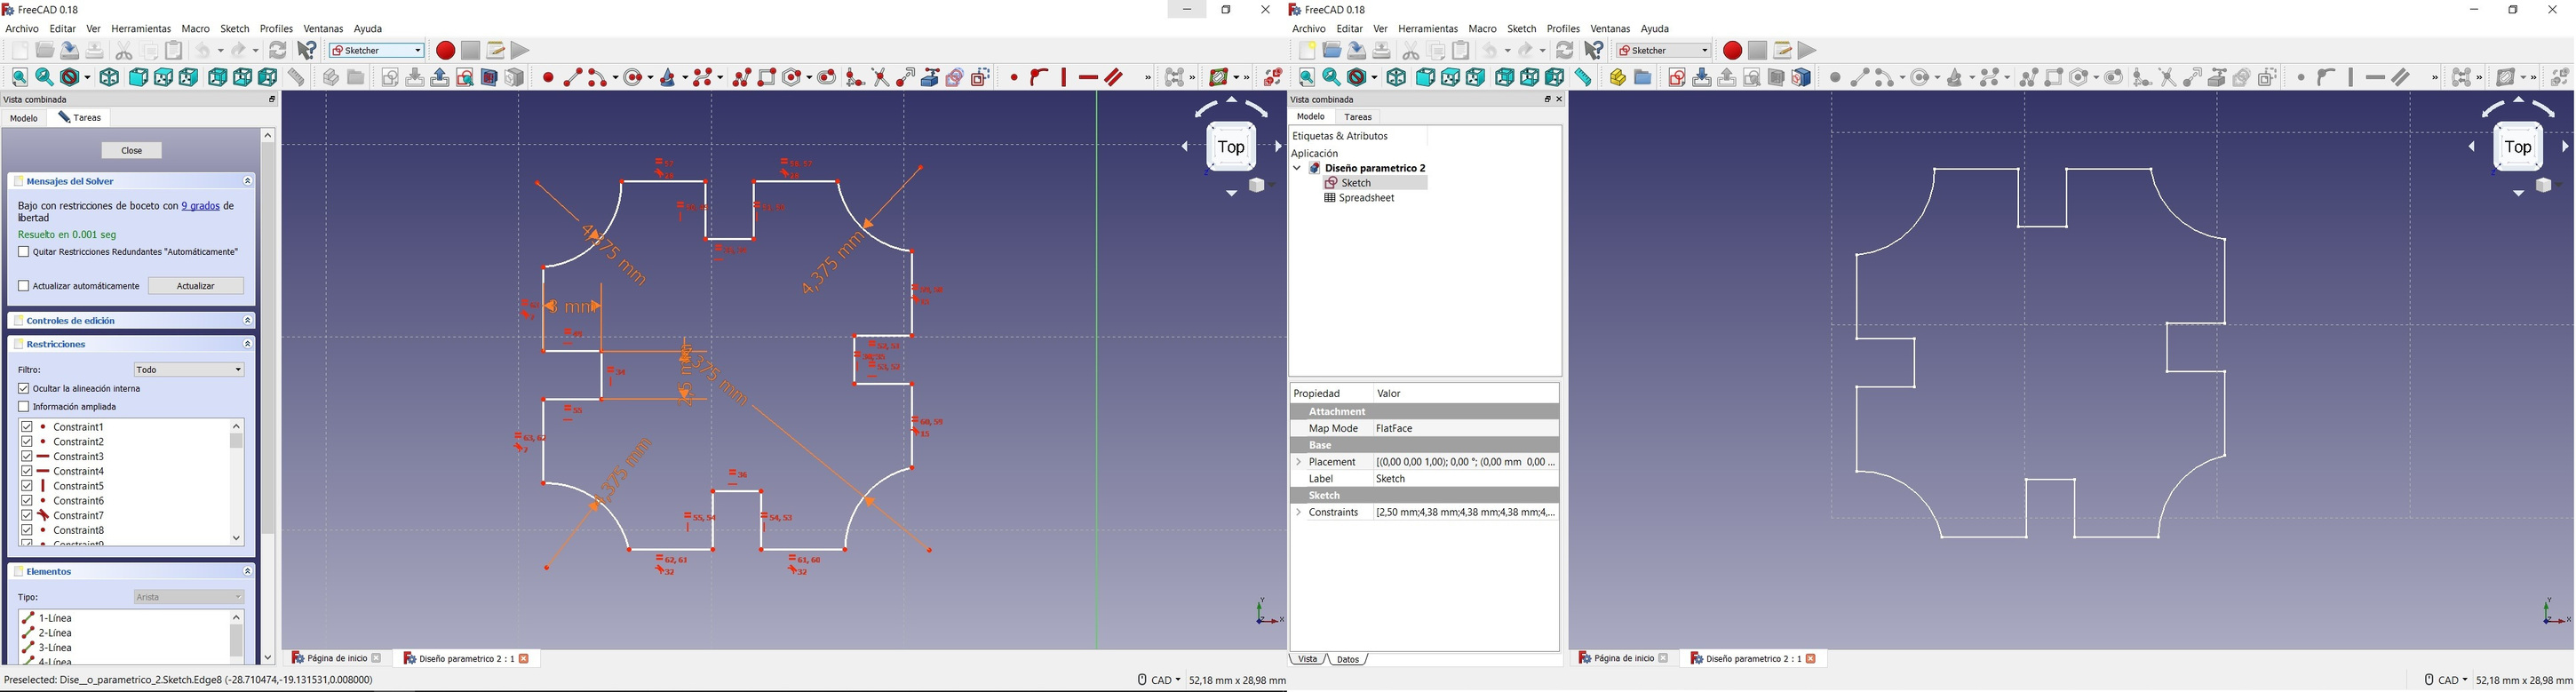Open Profiles menu in right window
Viewport: 2576px width, 692px height.
(1564, 29)
